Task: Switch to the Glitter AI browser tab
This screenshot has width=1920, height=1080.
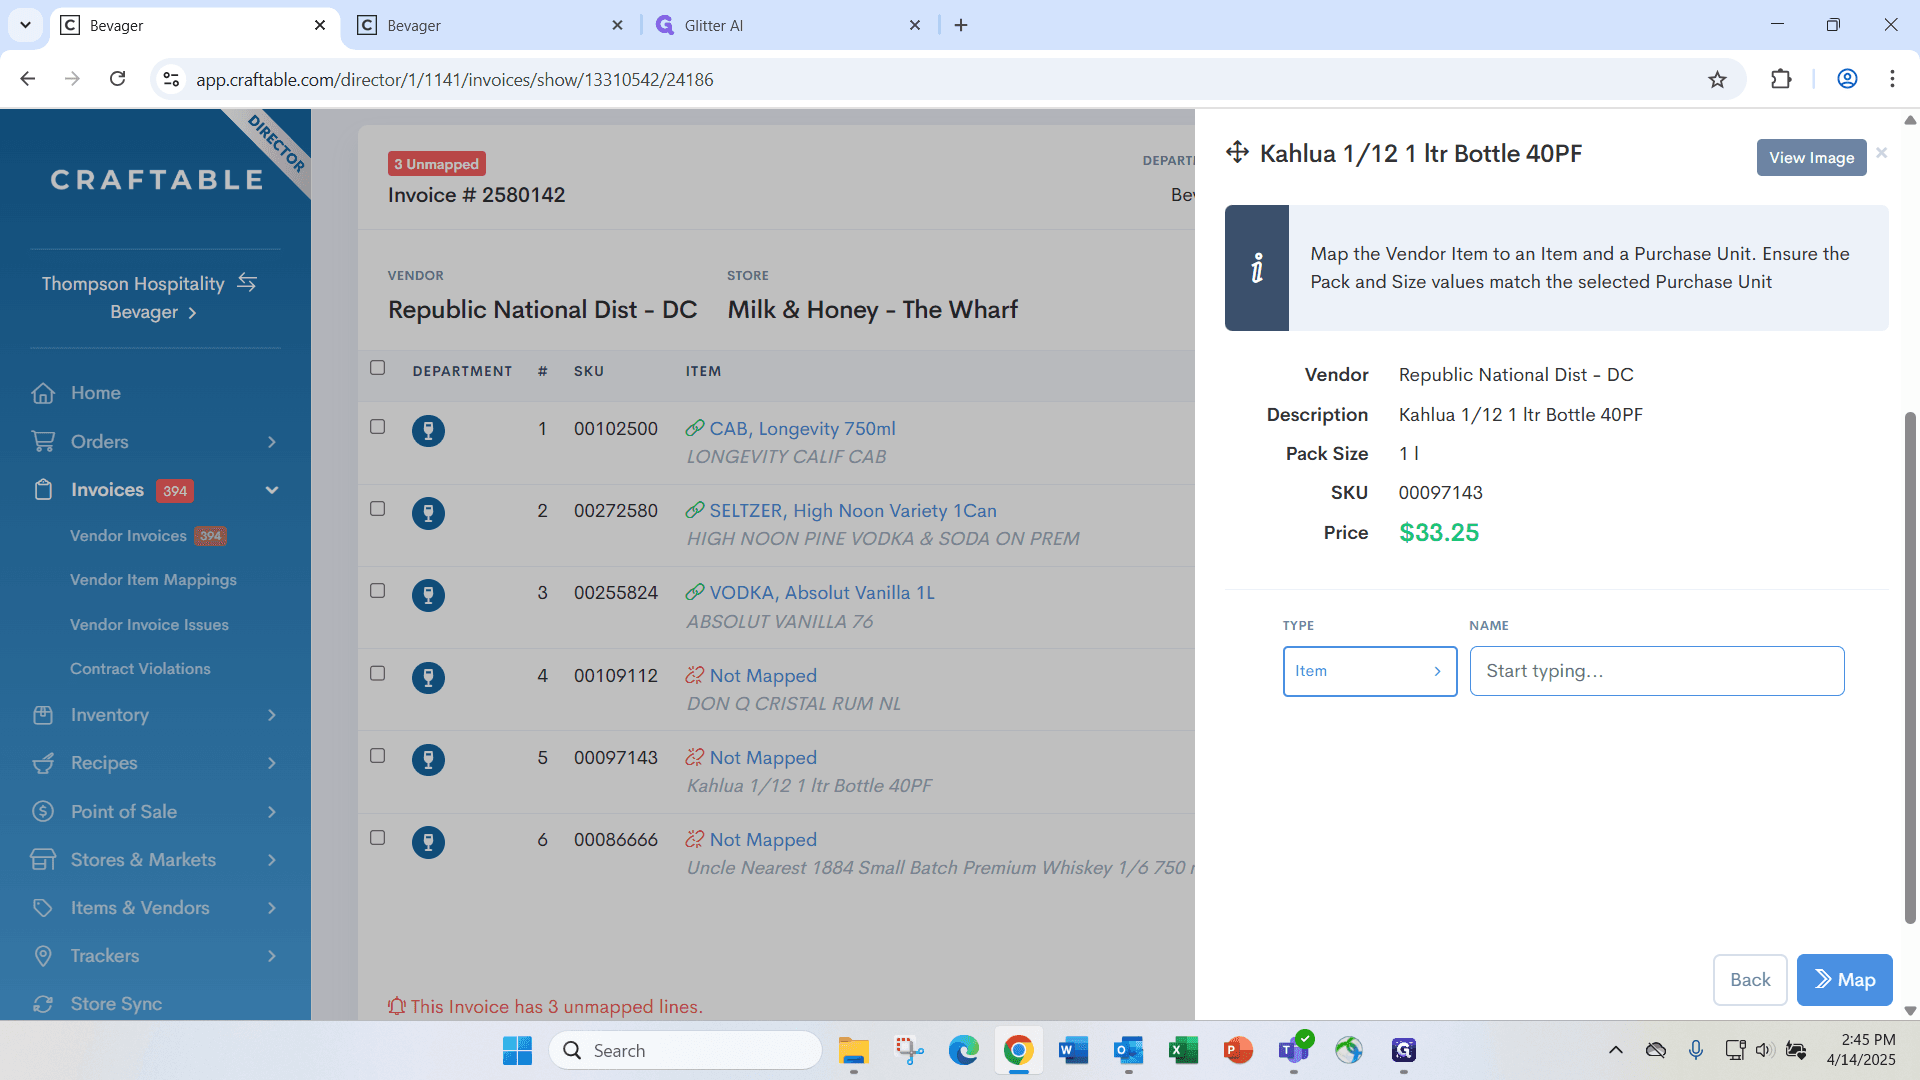Action: (788, 25)
